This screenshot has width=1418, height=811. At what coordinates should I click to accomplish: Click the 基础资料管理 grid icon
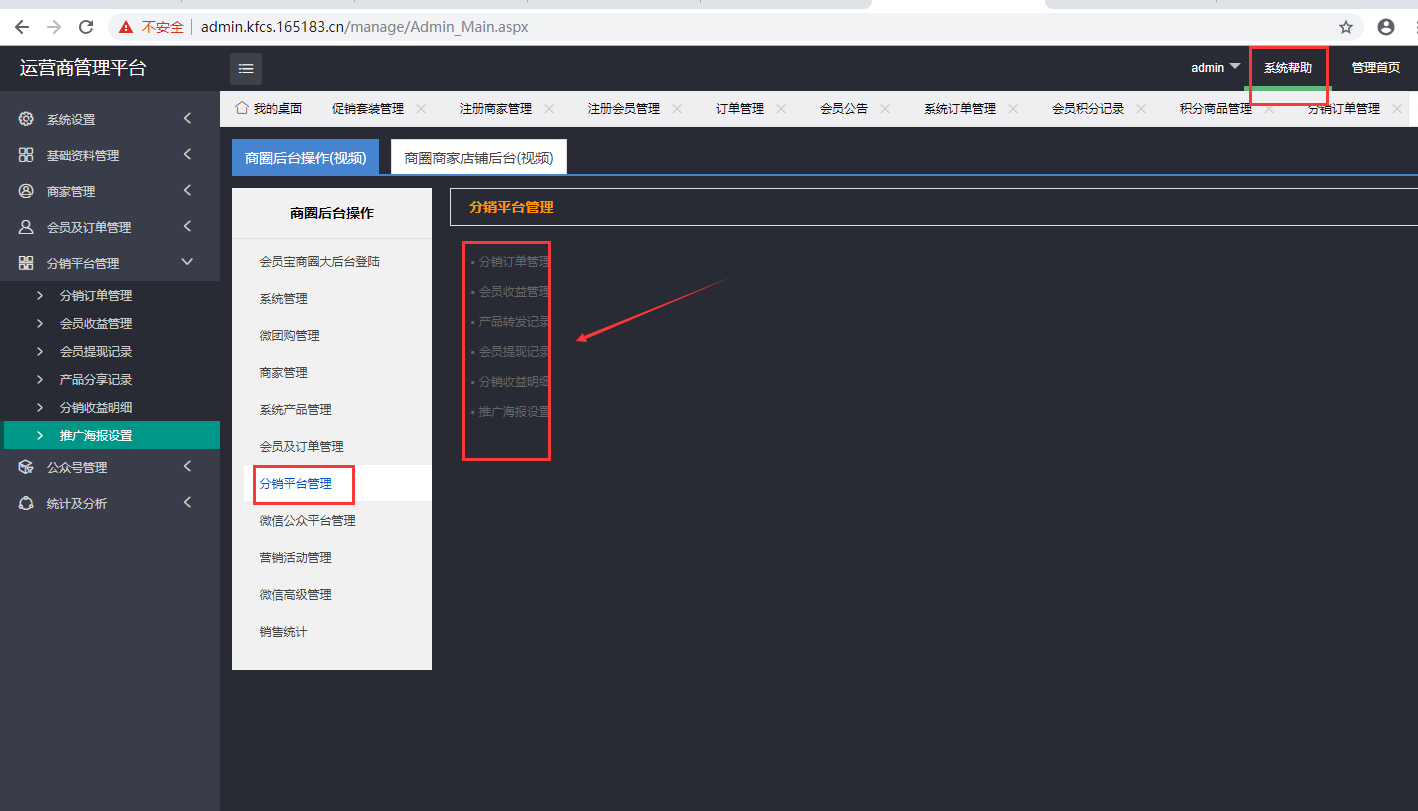[x=26, y=155]
